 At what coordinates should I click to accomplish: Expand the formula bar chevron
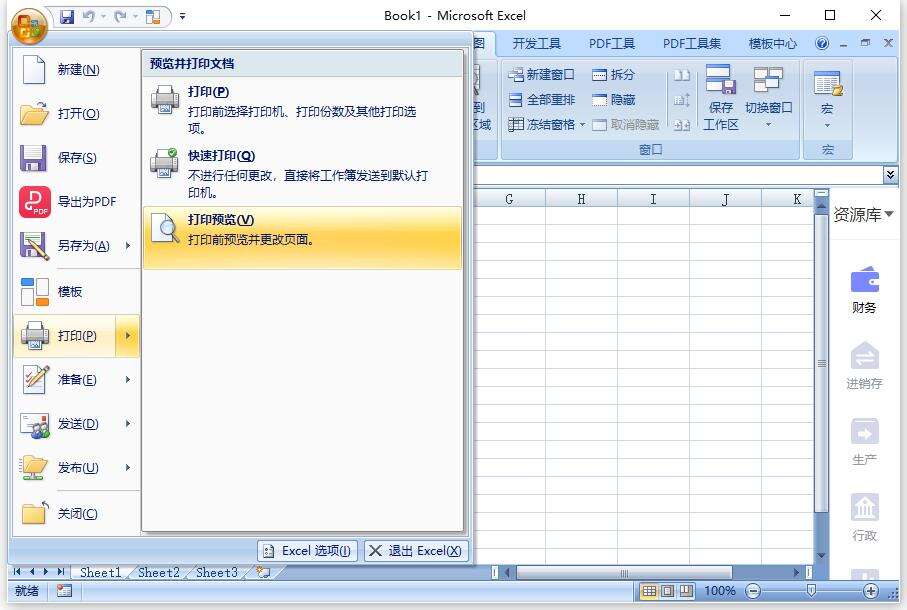click(x=890, y=174)
